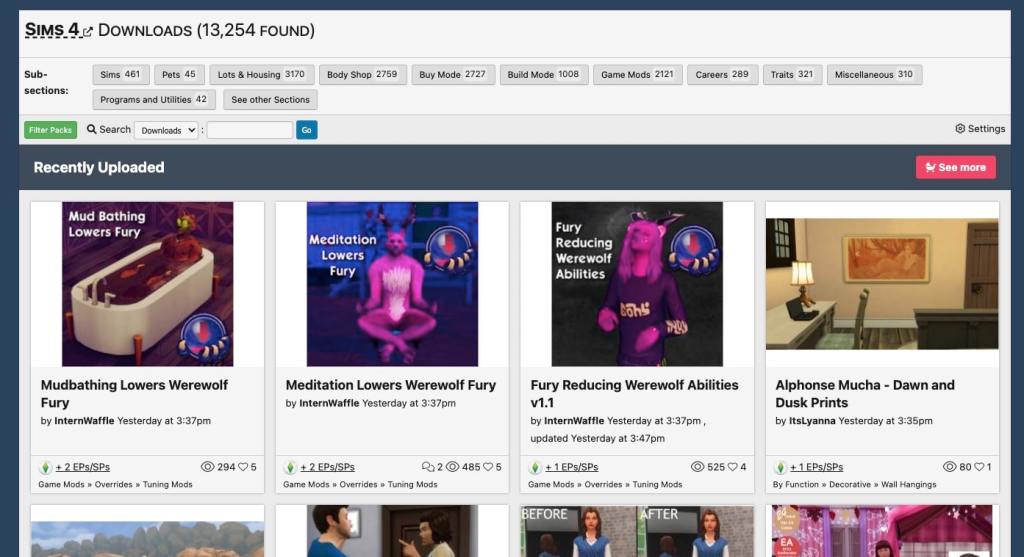The image size is (1024, 557).
Task: Click the Decorative category link
Action: pyautogui.click(x=850, y=485)
